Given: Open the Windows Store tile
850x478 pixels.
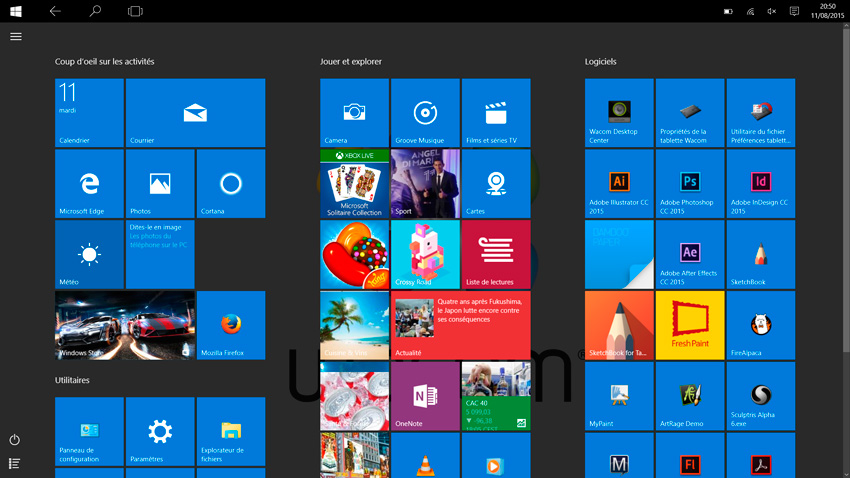Looking at the screenshot, I should pyautogui.click(x=125, y=325).
